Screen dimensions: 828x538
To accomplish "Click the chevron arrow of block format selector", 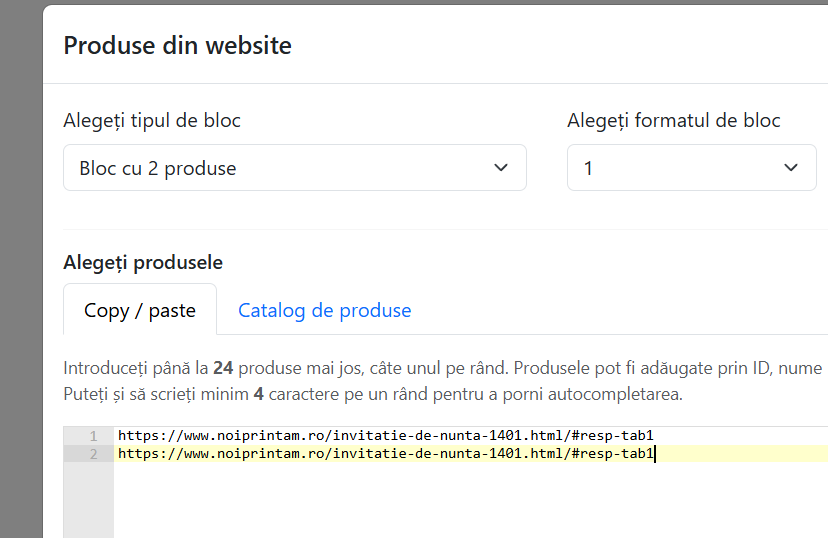I will pos(792,168).
